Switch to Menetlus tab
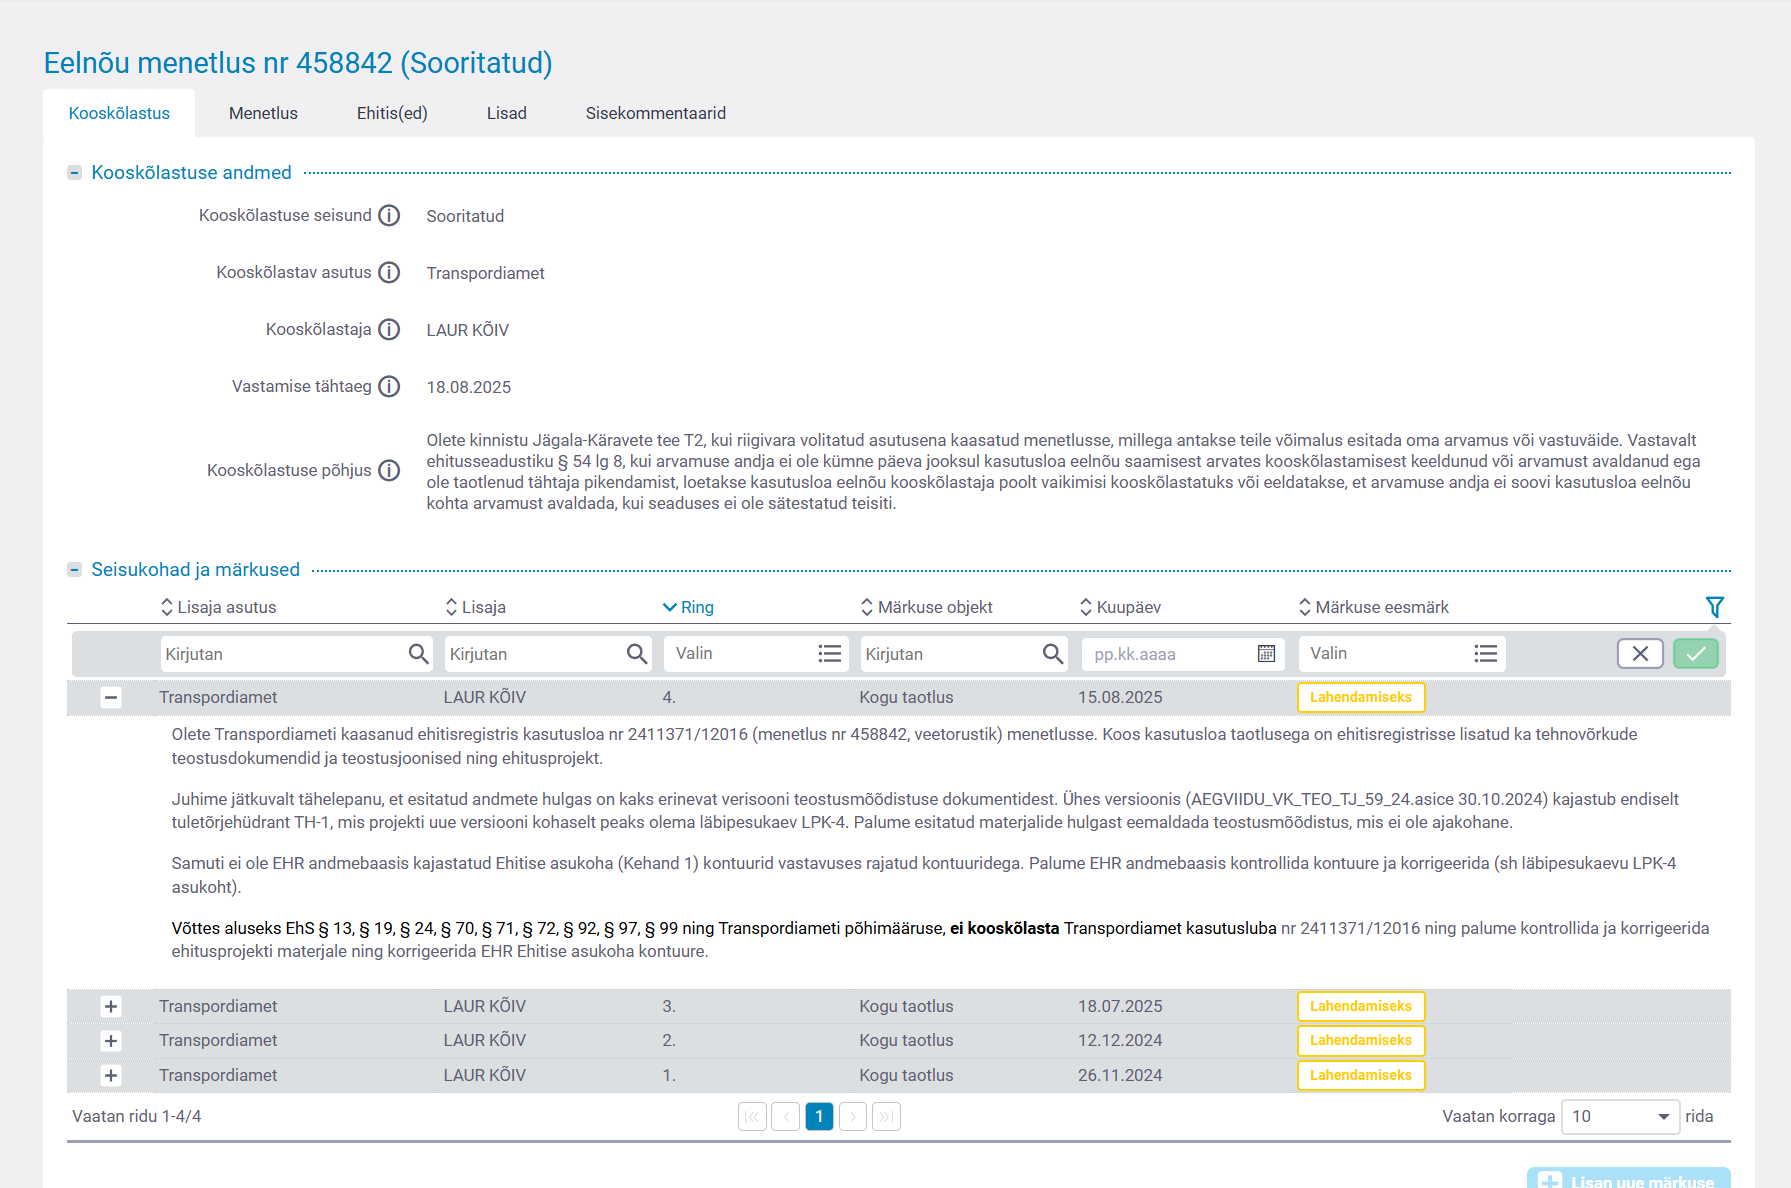The height and width of the screenshot is (1188, 1791). tap(263, 113)
